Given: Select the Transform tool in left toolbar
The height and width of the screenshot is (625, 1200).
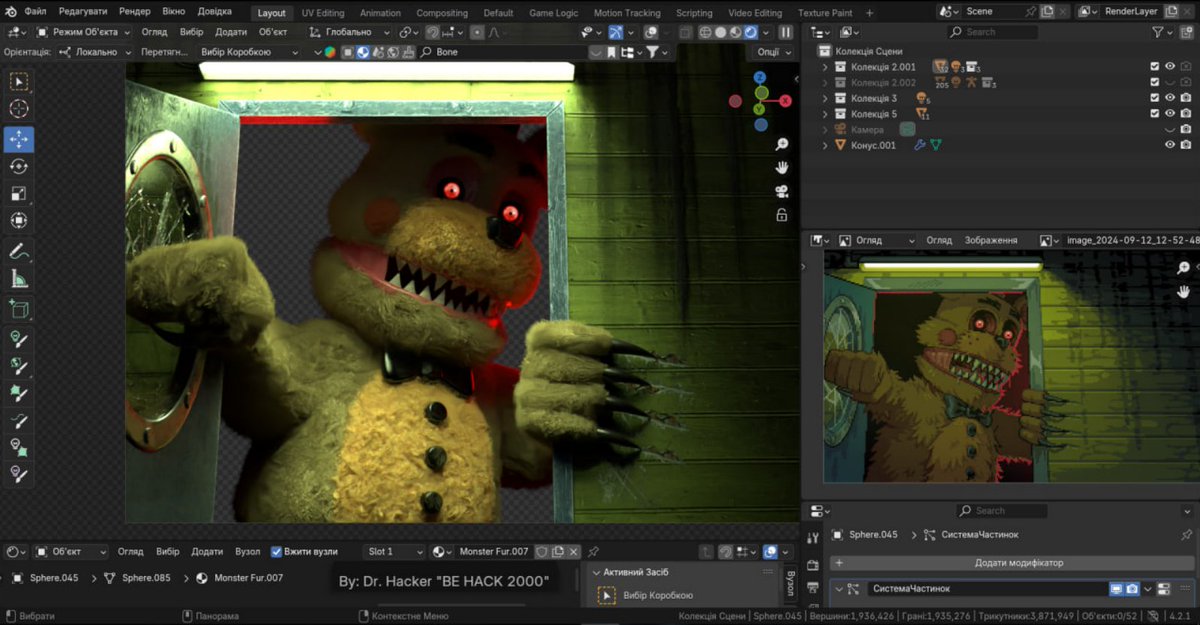Looking at the screenshot, I should pyautogui.click(x=19, y=221).
